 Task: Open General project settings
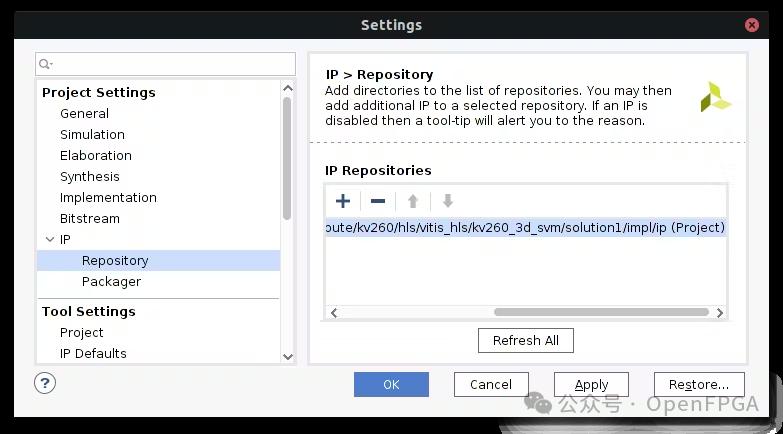click(x=84, y=113)
